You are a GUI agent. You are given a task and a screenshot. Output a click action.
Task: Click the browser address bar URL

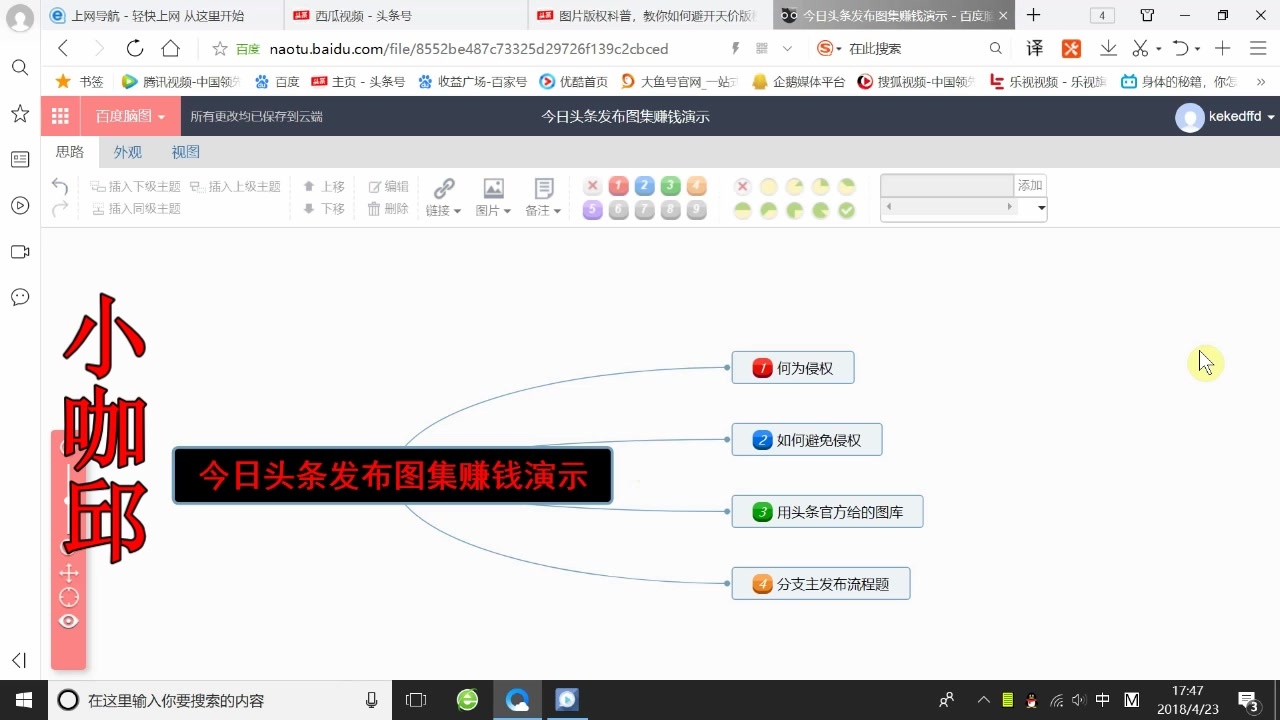[x=469, y=48]
